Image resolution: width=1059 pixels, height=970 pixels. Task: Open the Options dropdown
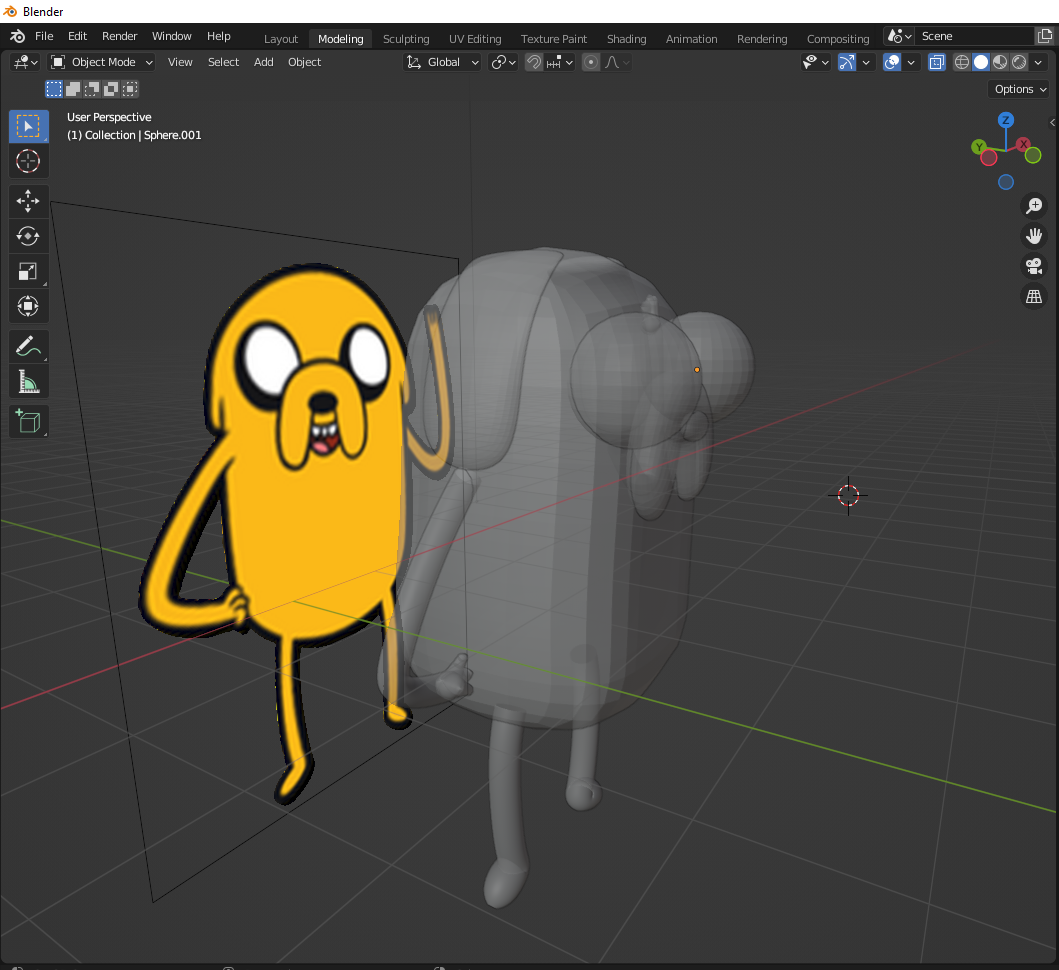click(1020, 89)
